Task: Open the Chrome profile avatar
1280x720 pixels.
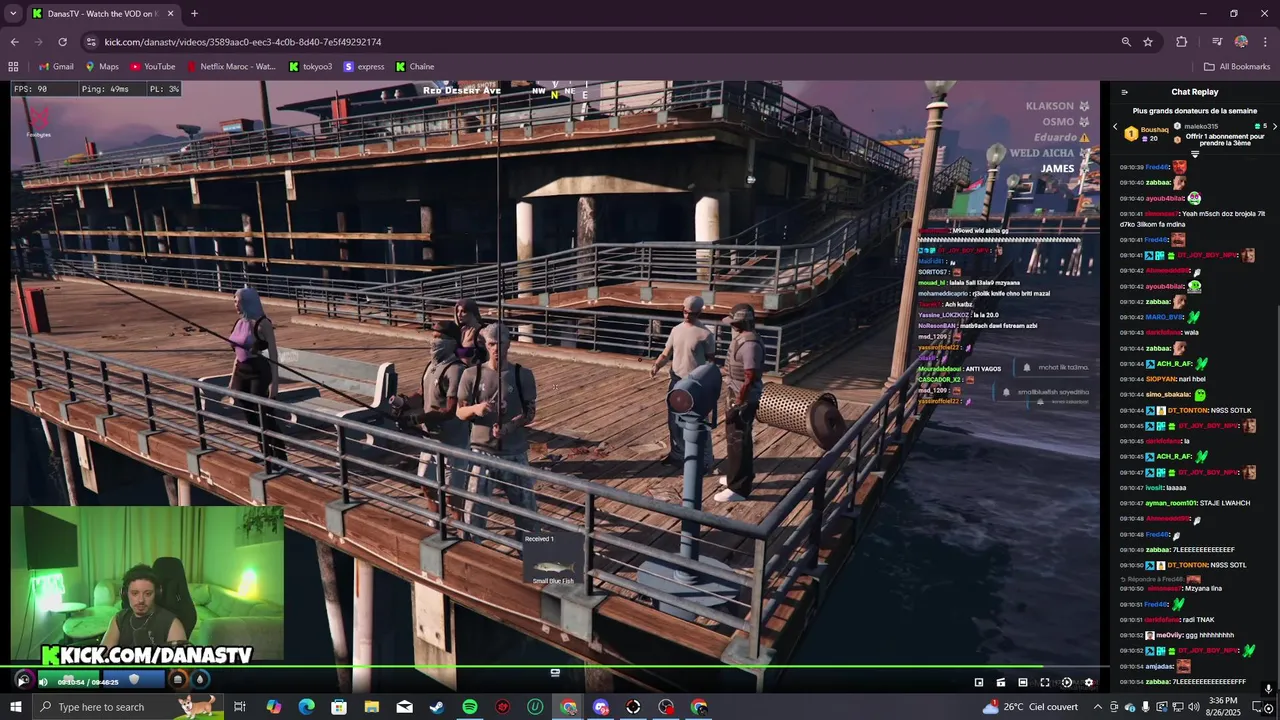Action: [x=1241, y=42]
